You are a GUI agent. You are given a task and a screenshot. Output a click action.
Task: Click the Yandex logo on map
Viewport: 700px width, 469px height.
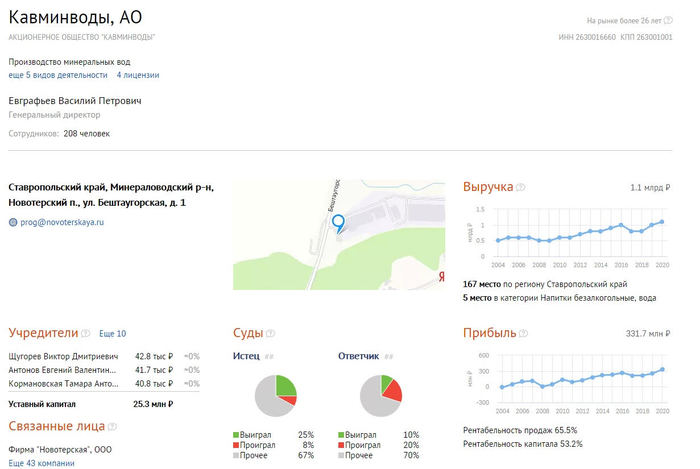(x=442, y=277)
